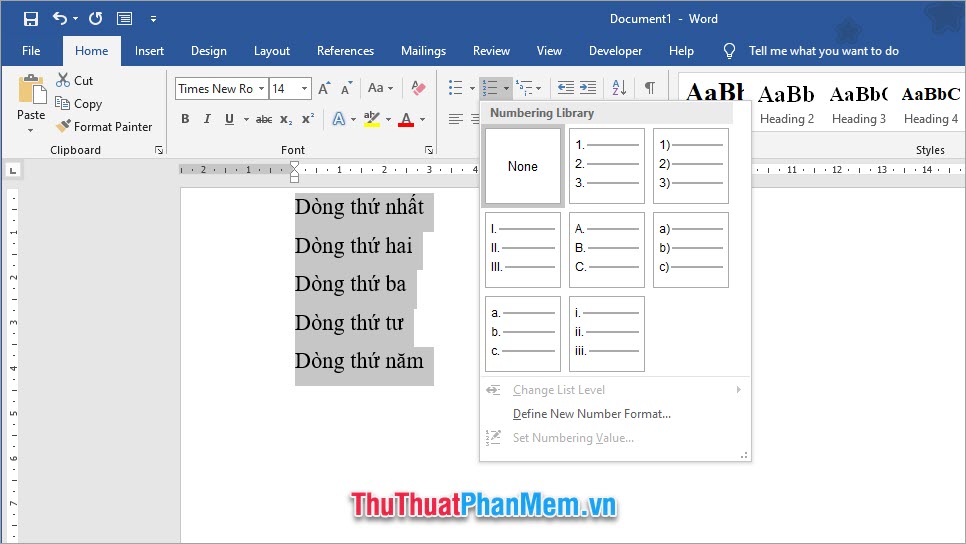Apply red font color
The image size is (966, 544).
pos(406,119)
